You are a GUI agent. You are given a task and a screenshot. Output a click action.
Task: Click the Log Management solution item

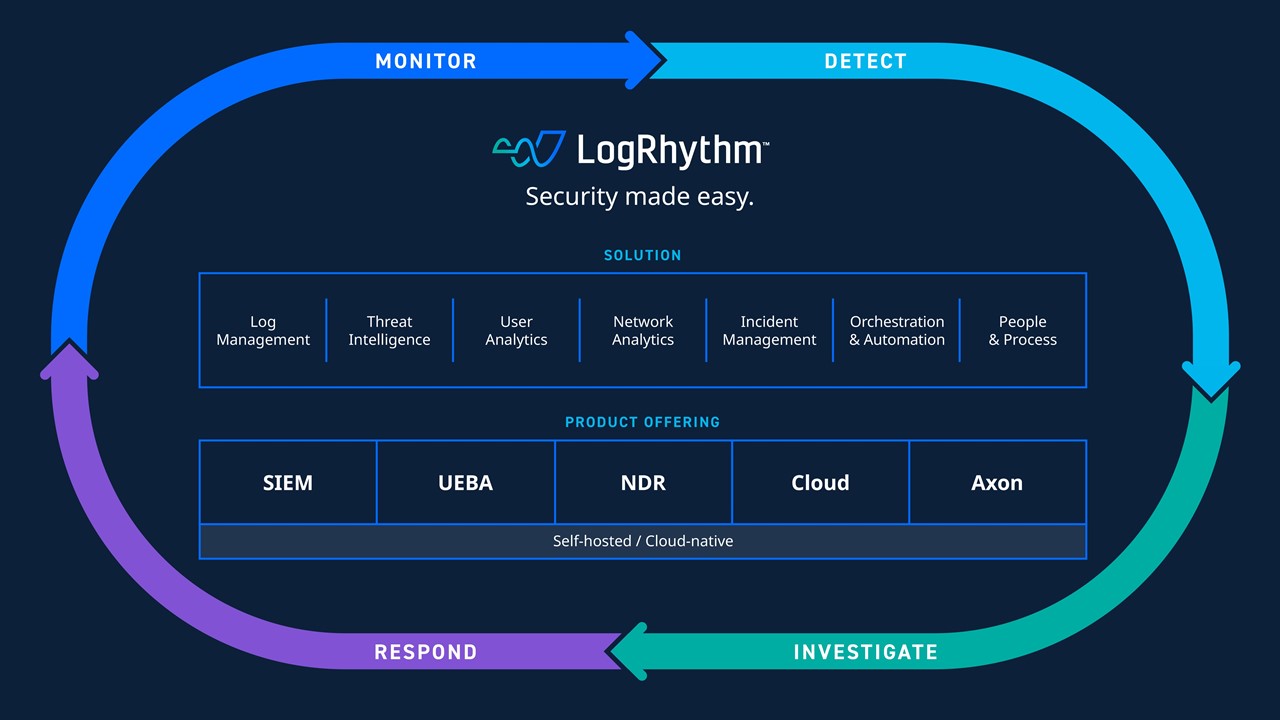point(263,331)
